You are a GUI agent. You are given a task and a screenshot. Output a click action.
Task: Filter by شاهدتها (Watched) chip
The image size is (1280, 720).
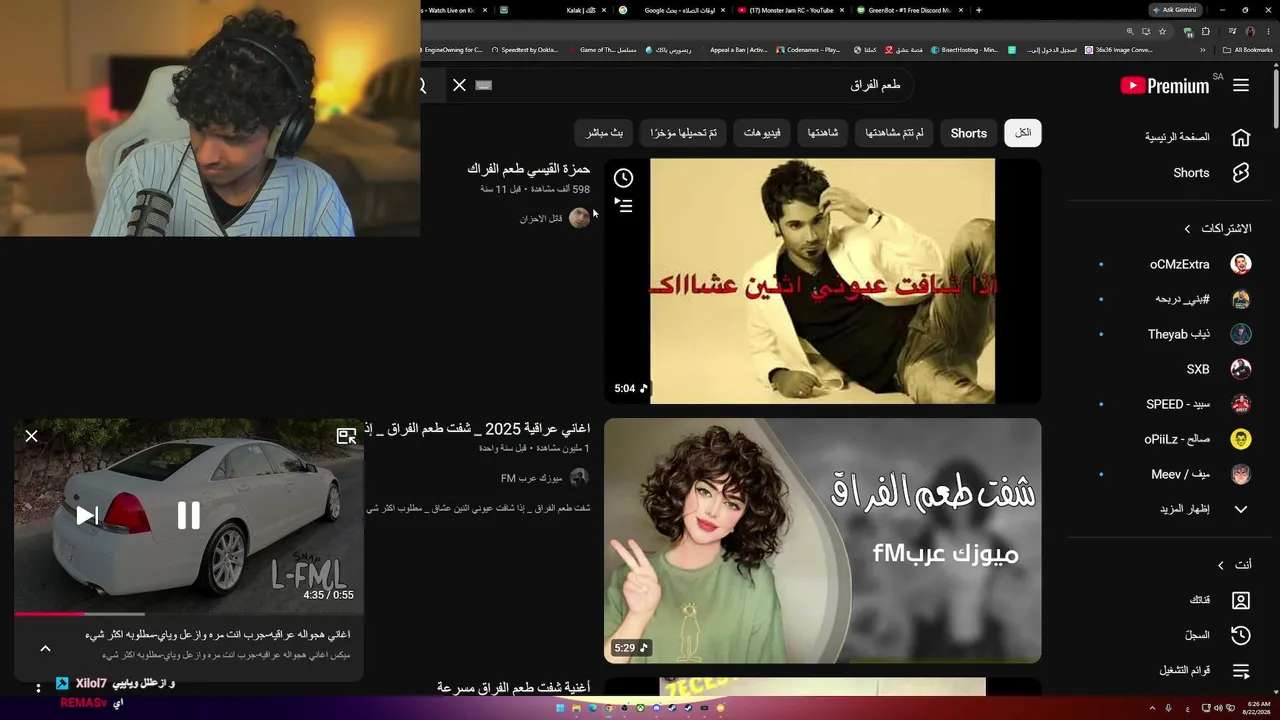pyautogui.click(x=823, y=133)
